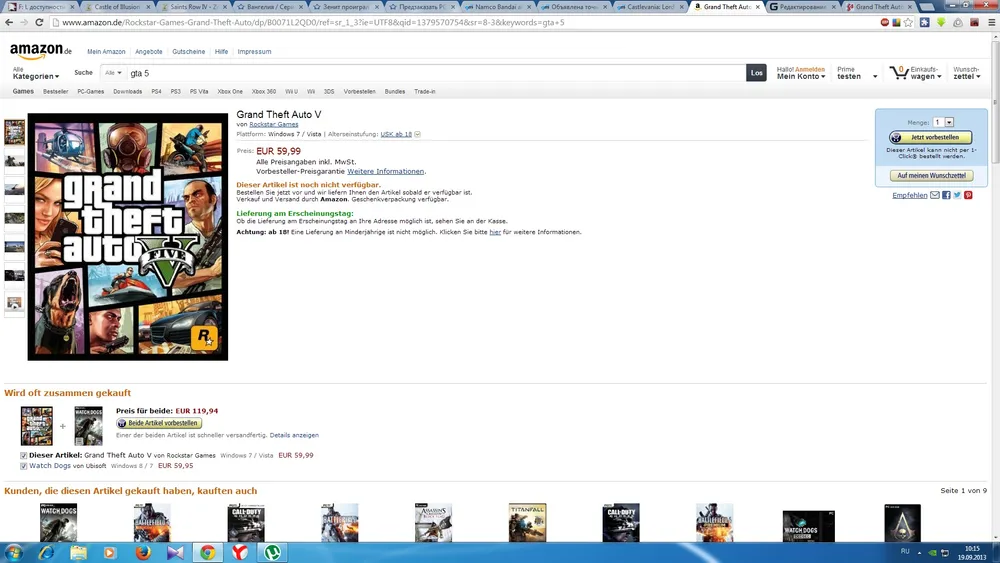The image size is (1000, 563).
Task: Submit search with the Los button
Action: coord(756,73)
